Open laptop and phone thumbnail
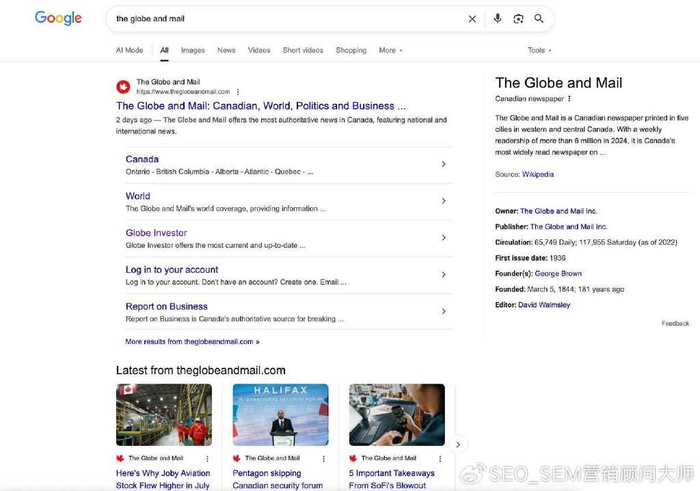Screen dimensions: 700x491 pyautogui.click(x=397, y=415)
